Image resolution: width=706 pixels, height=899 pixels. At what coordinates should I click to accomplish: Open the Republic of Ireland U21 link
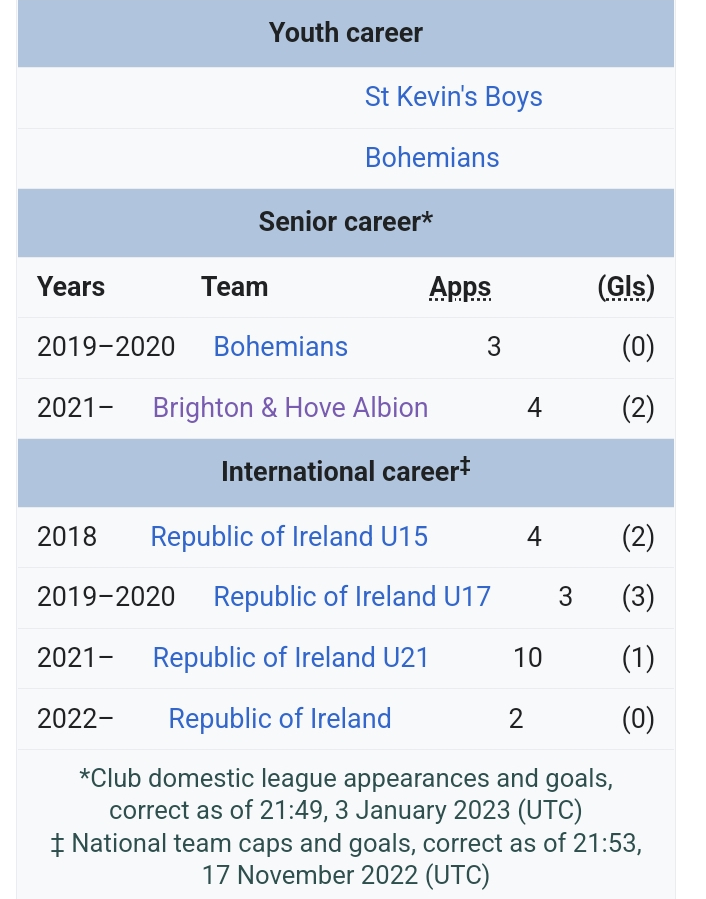tap(291, 658)
